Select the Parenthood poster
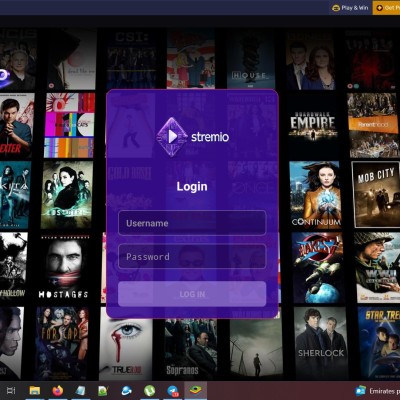Image resolution: width=400 pixels, height=400 pixels. point(374,125)
